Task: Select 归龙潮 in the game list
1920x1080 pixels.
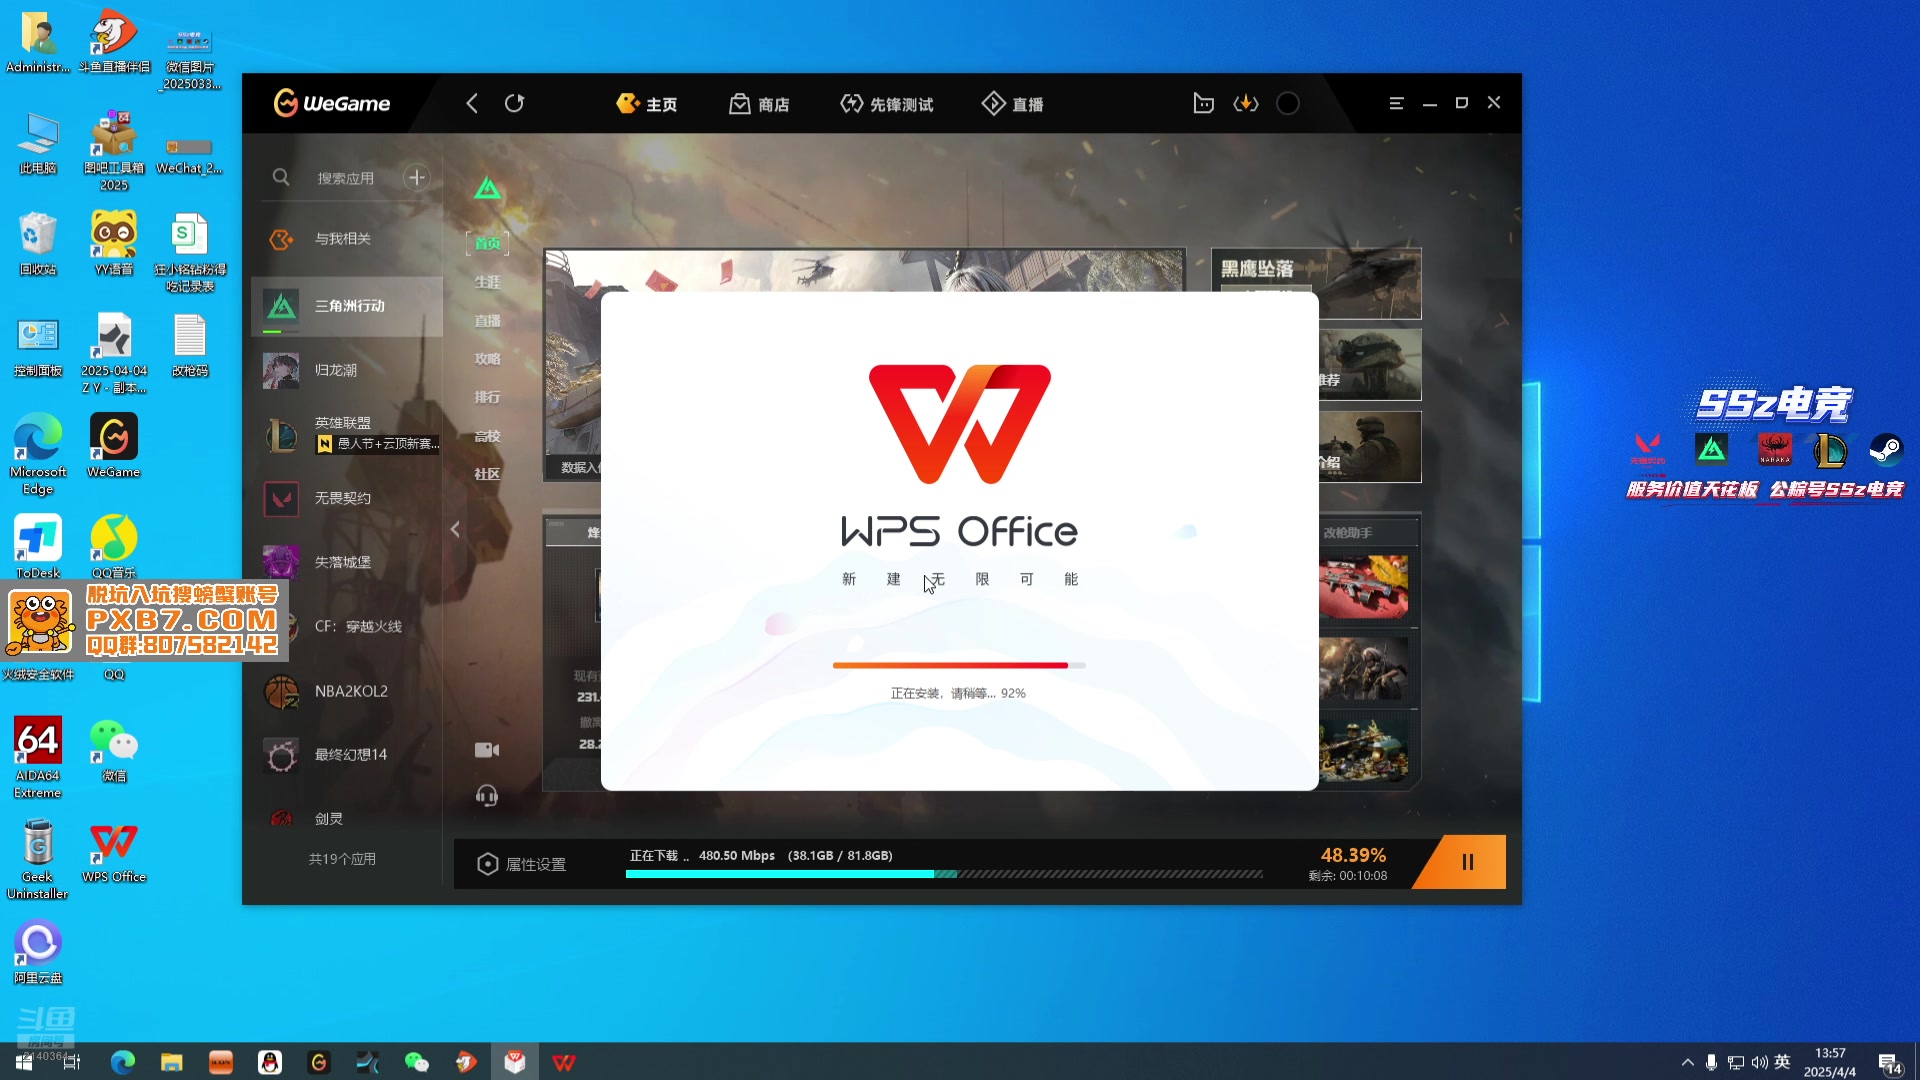Action: (x=347, y=370)
